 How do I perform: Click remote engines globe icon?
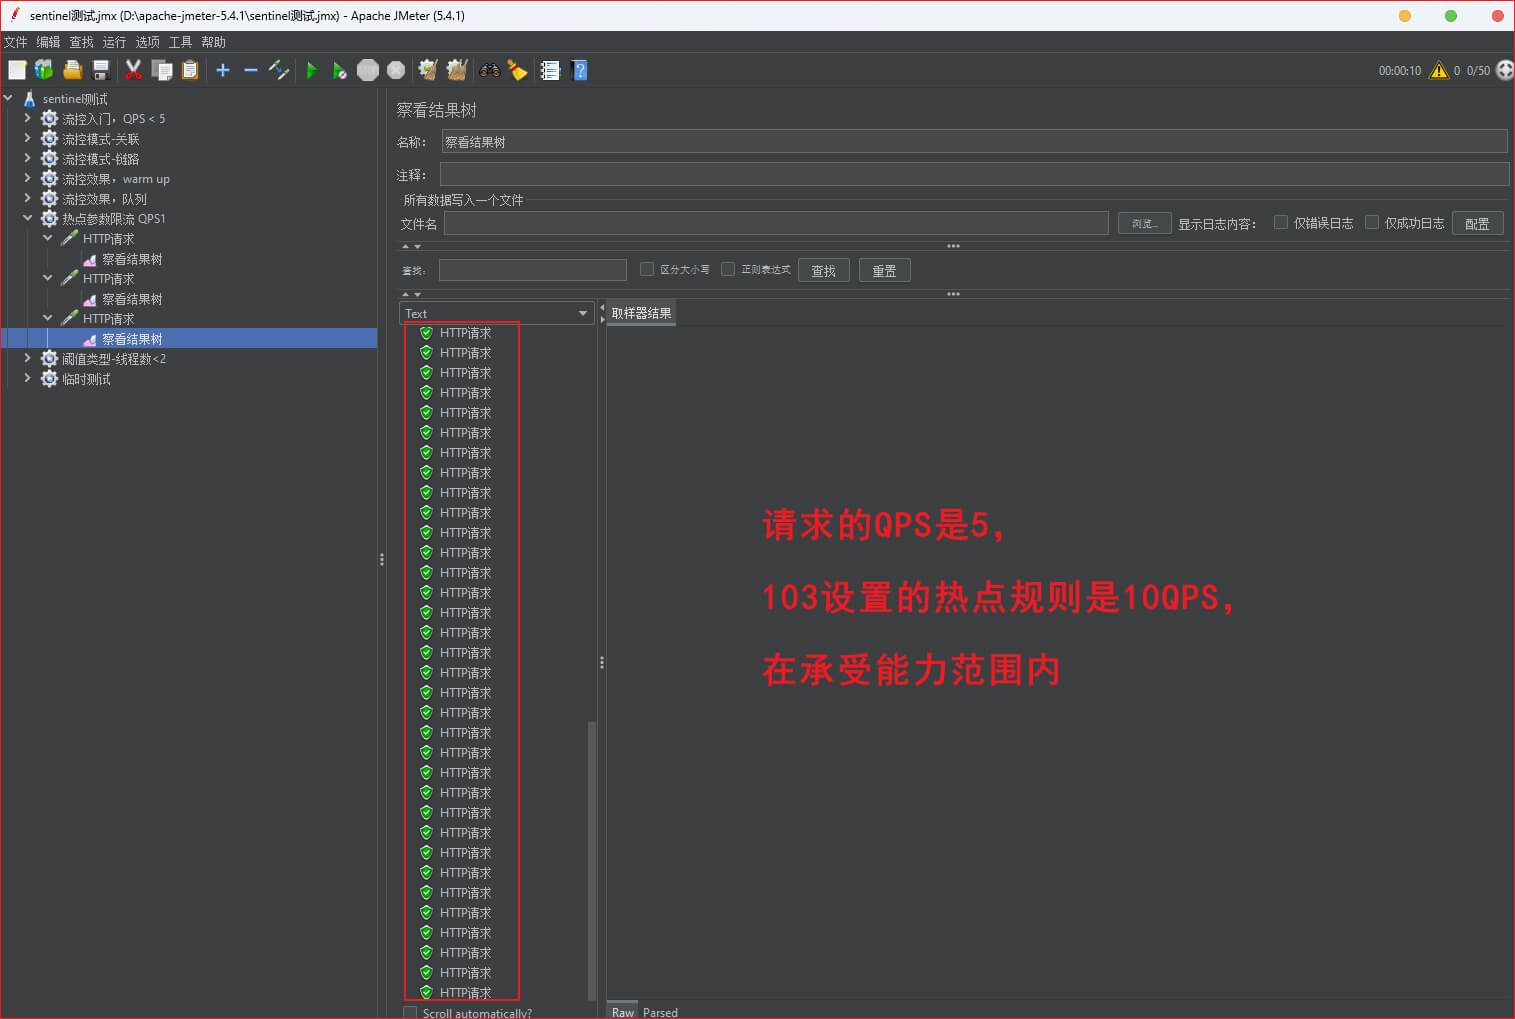[x=1505, y=70]
